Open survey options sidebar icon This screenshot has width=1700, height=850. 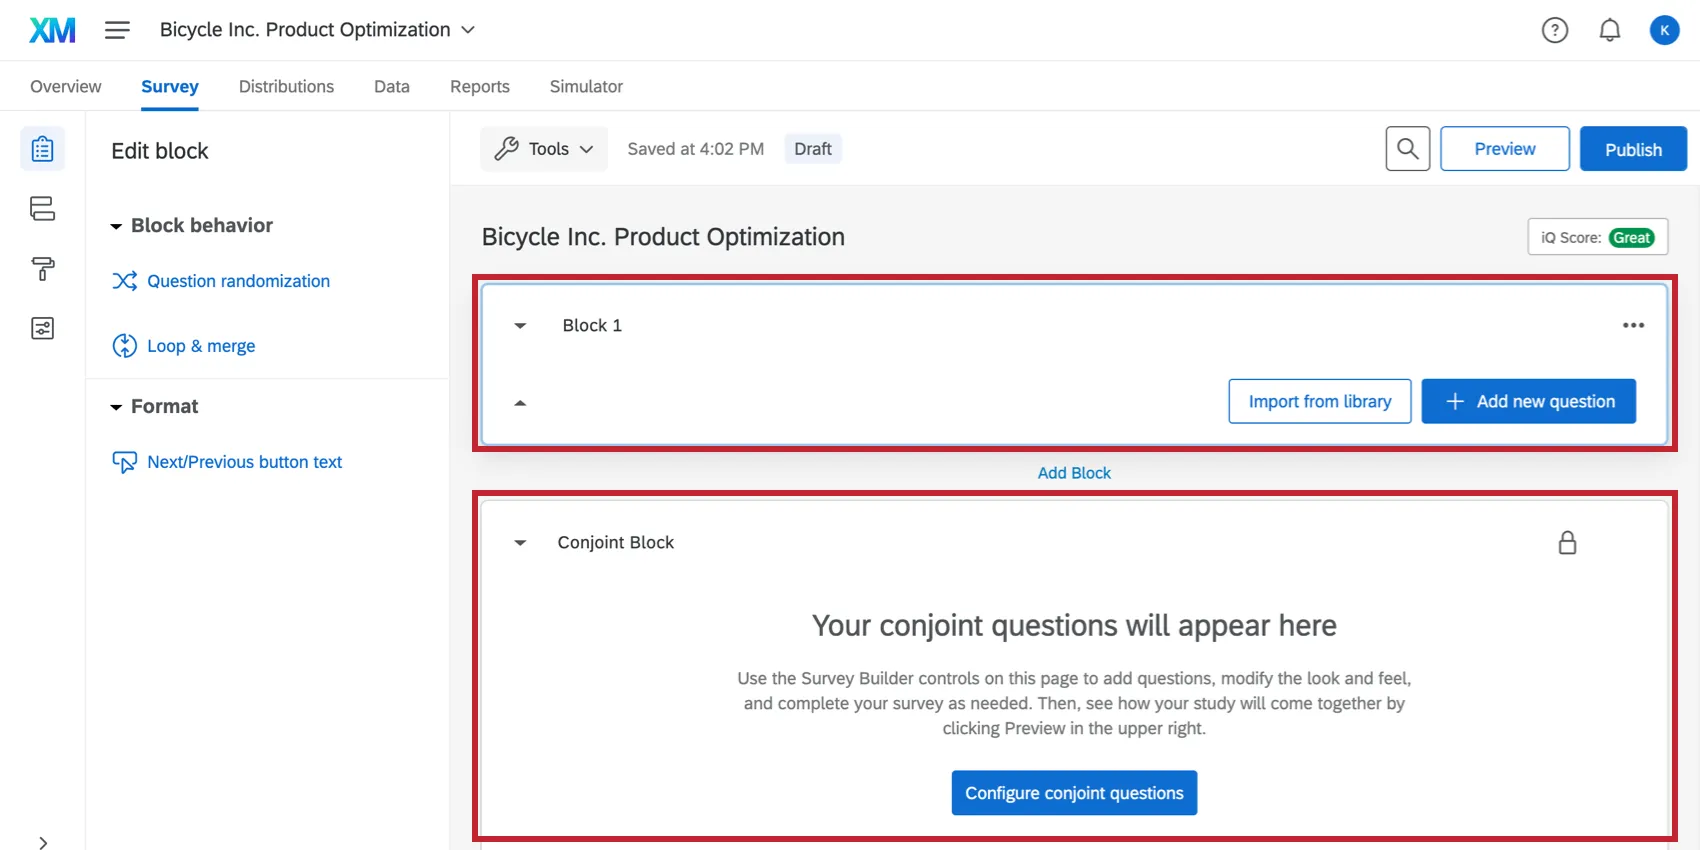42,328
